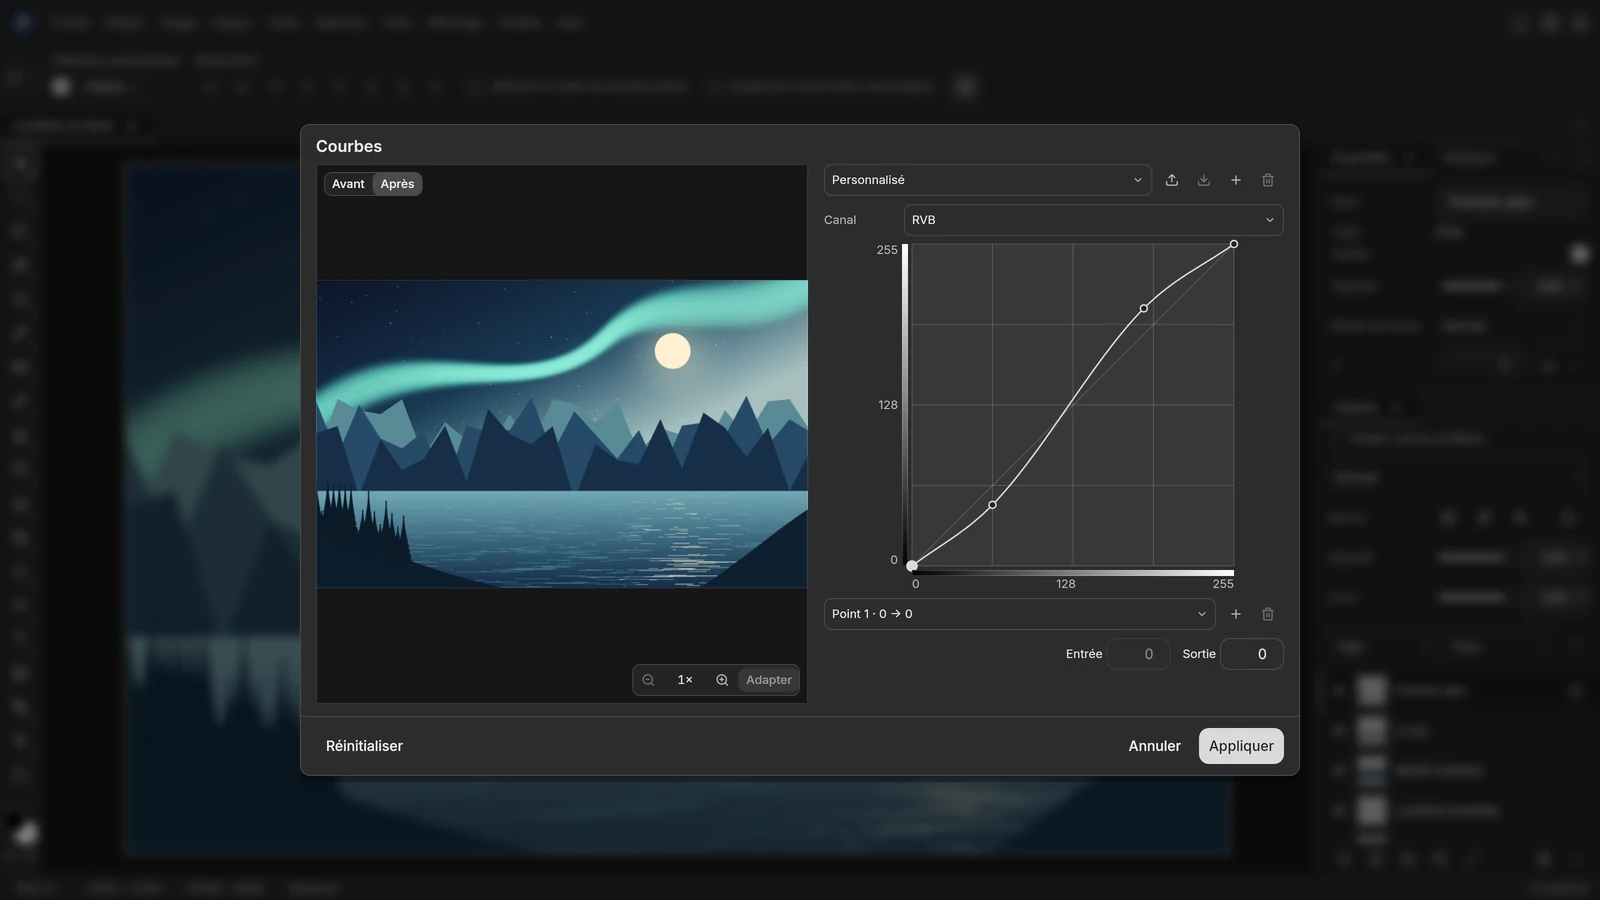
Task: Delete the Personnalisé preset with trash icon
Action: pyautogui.click(x=1268, y=180)
